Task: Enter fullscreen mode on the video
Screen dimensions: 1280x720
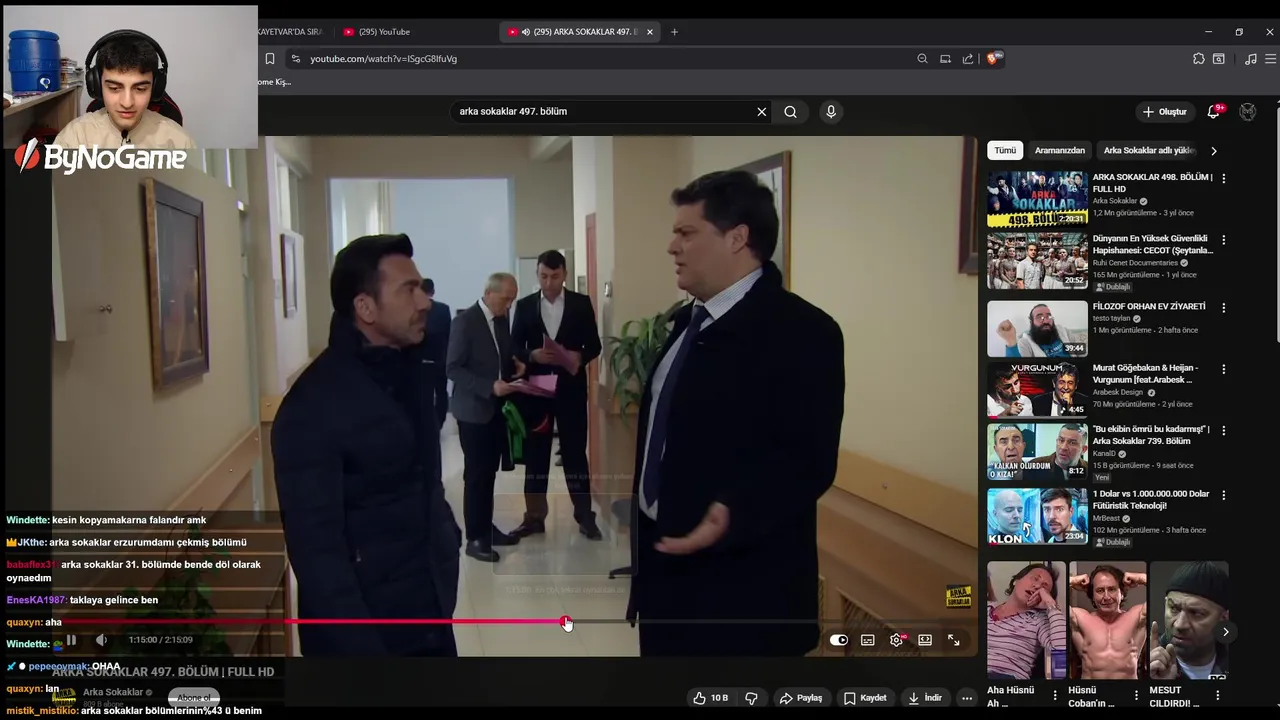Action: tap(954, 640)
